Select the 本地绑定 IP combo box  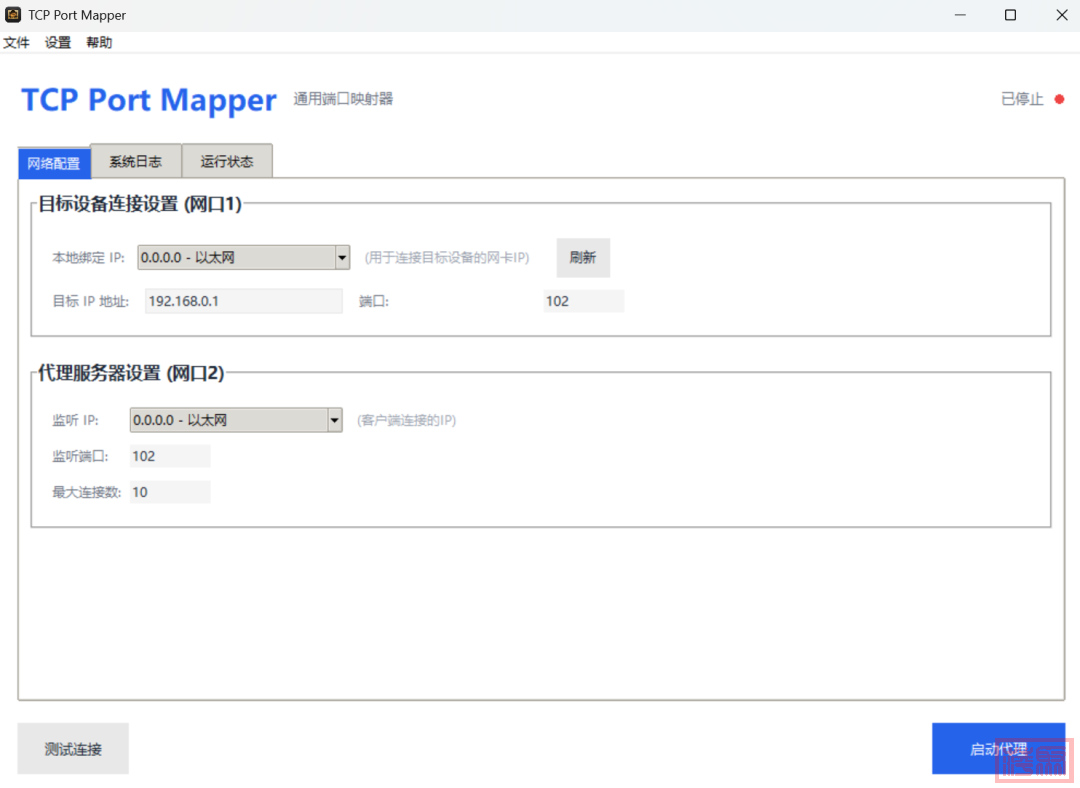[x=235, y=258]
